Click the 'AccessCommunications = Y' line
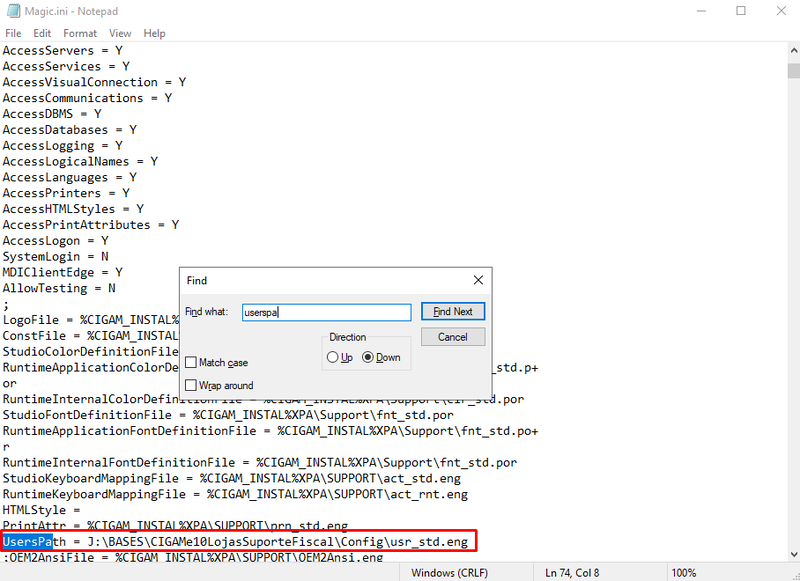 [87, 98]
